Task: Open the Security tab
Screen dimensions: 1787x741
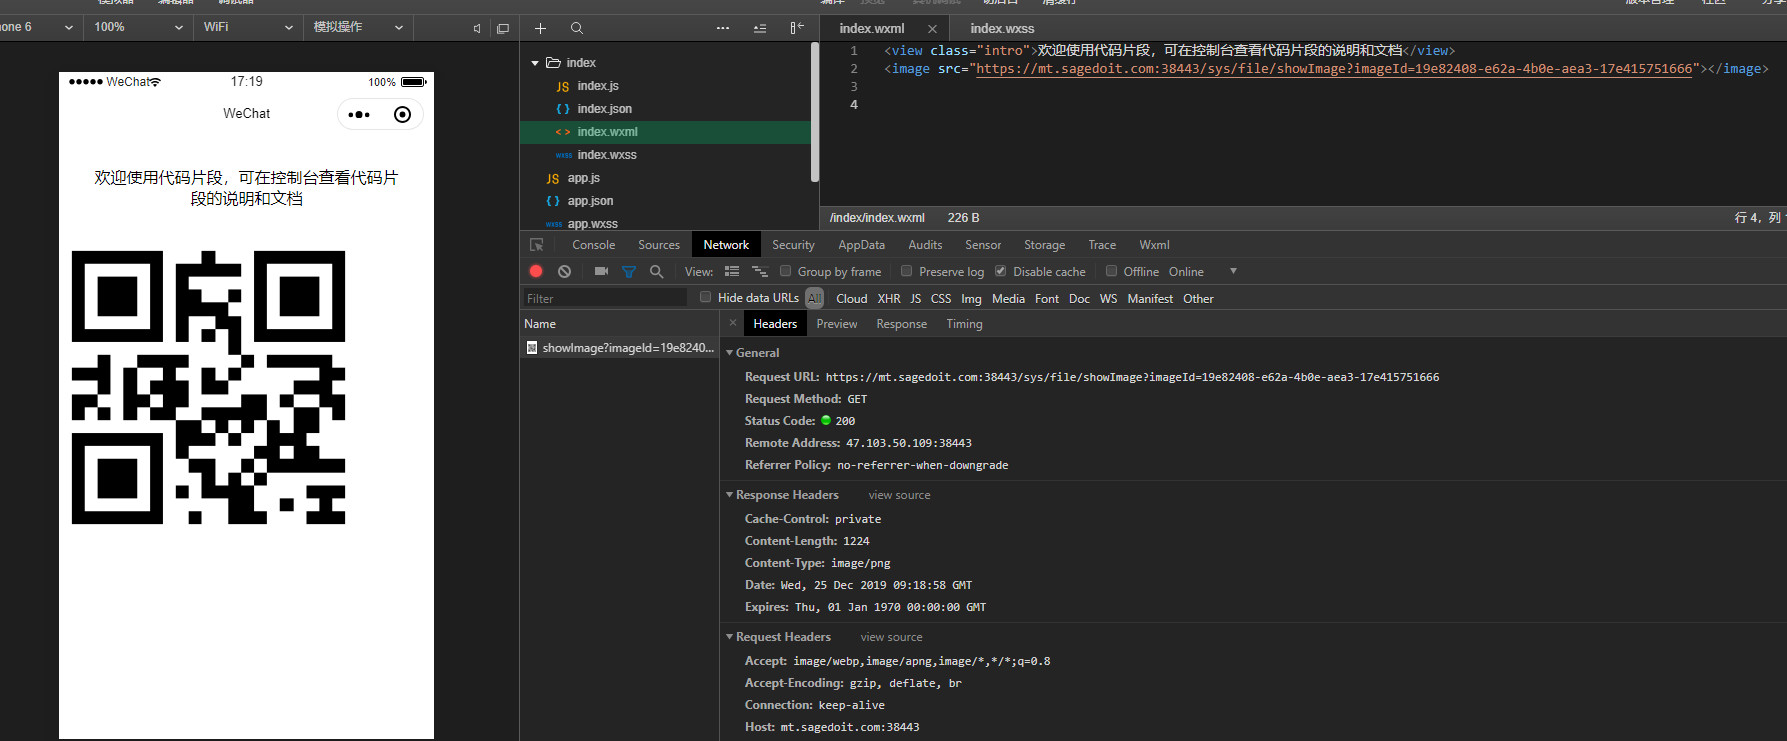Action: point(793,245)
